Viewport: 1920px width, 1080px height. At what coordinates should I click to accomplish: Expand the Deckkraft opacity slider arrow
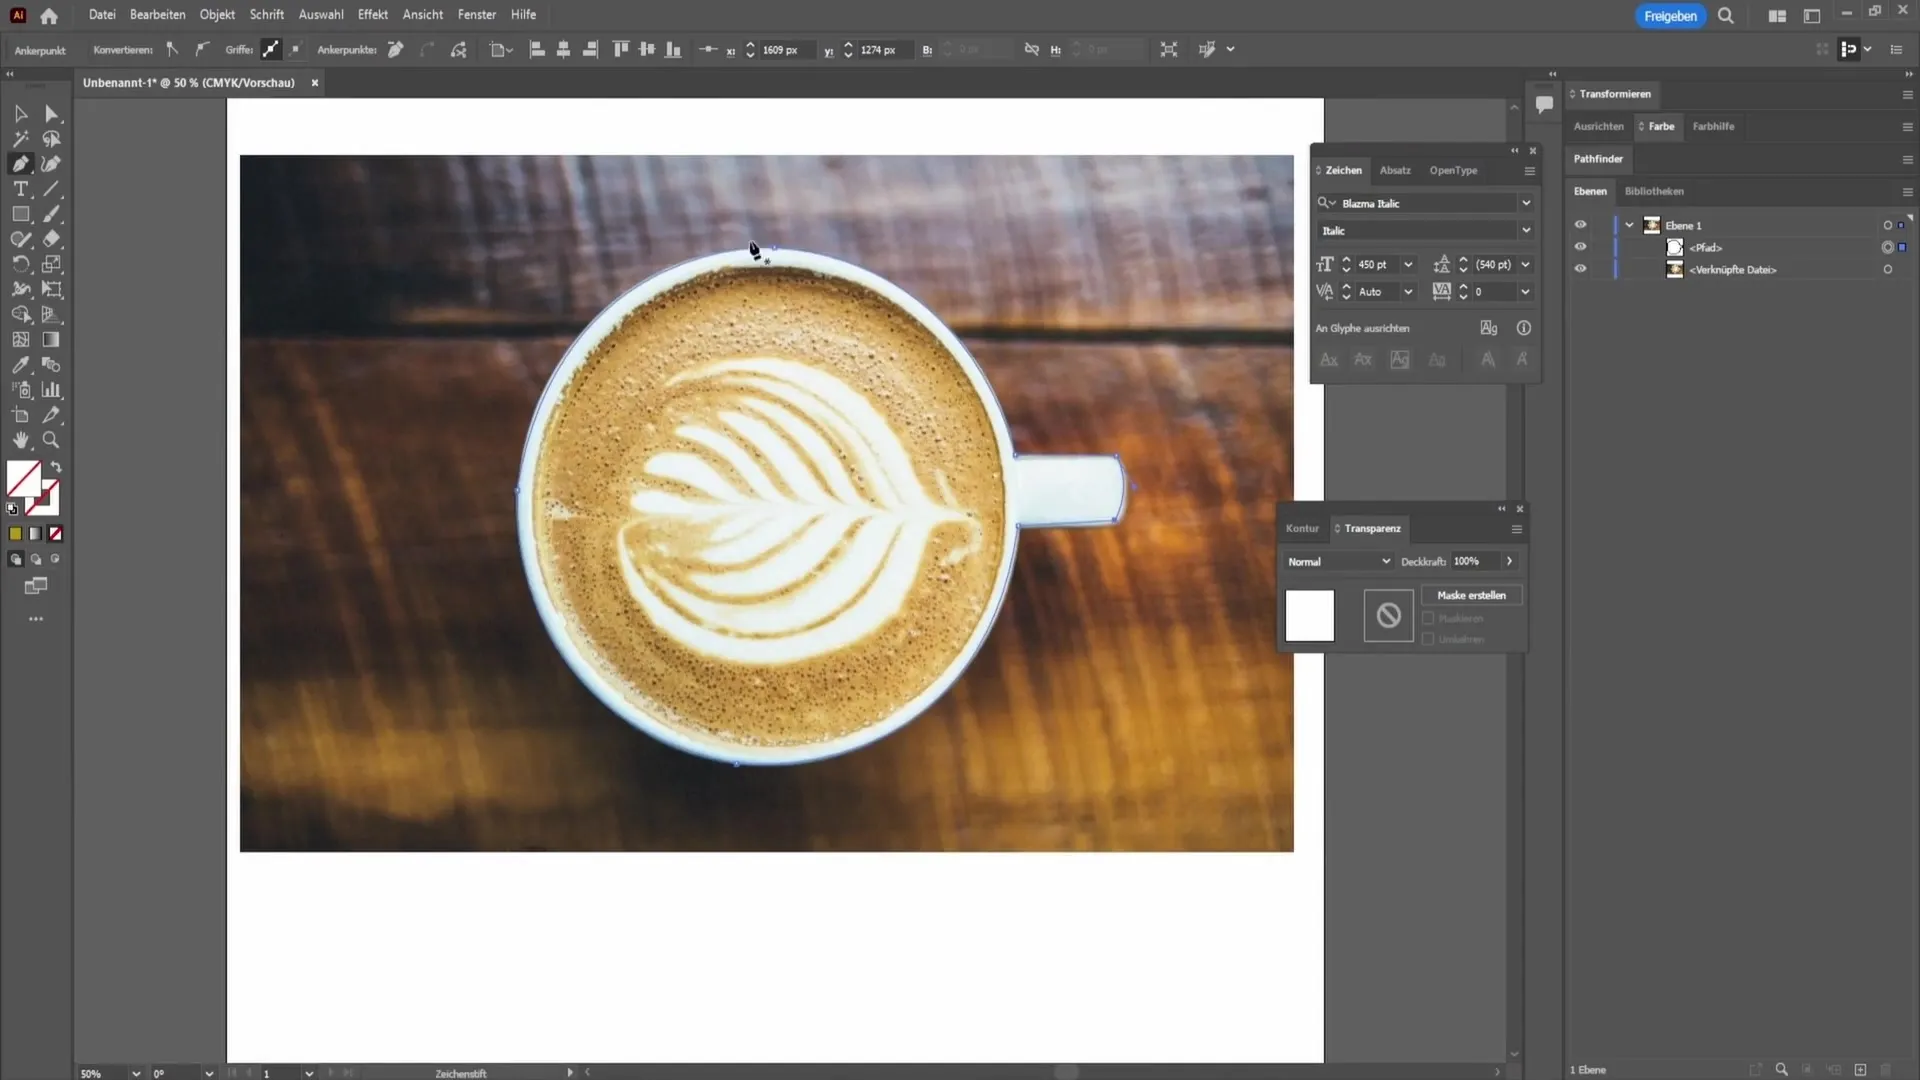point(1510,562)
